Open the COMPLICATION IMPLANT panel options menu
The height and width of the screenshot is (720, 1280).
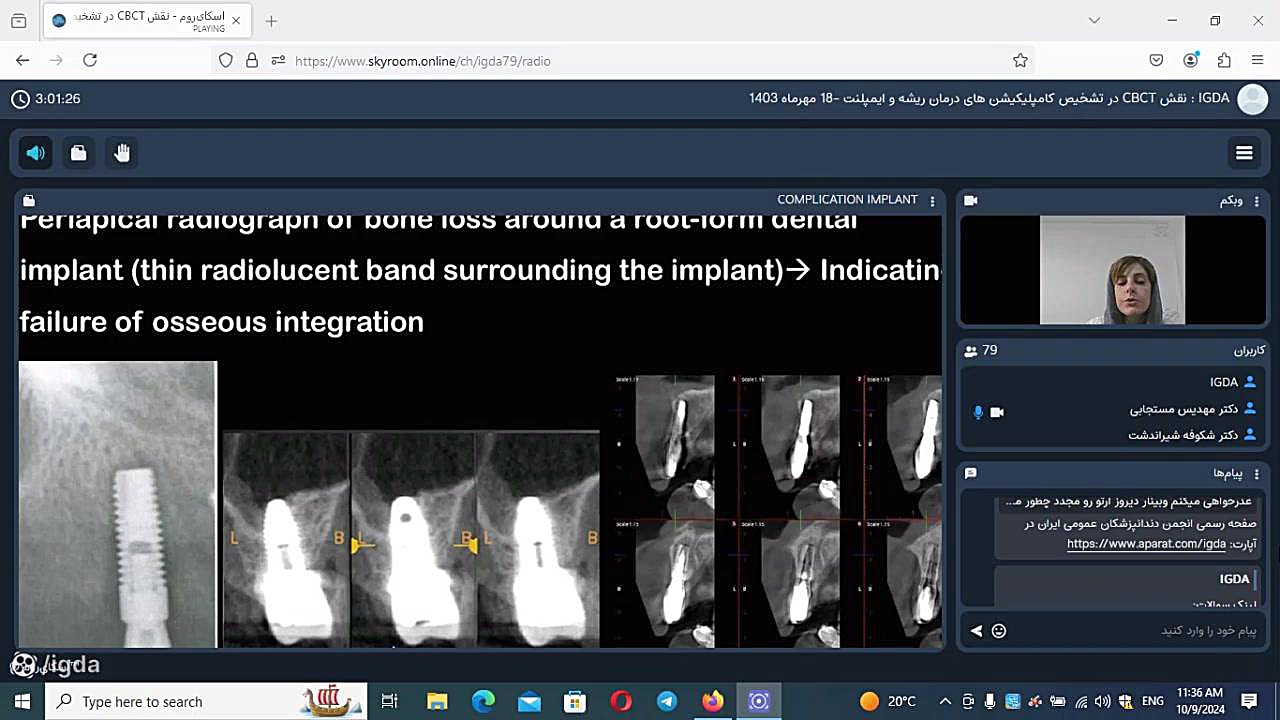(932, 201)
